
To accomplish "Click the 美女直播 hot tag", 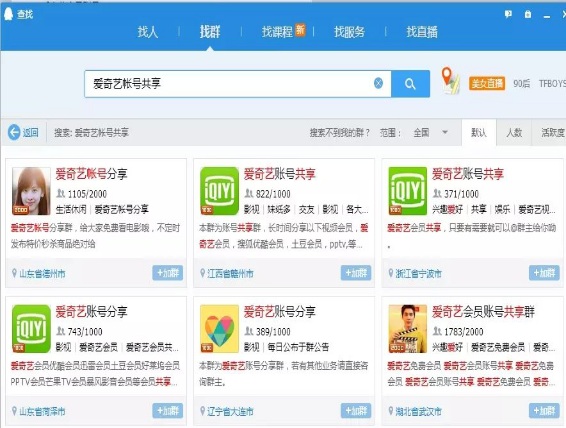I will [x=487, y=83].
